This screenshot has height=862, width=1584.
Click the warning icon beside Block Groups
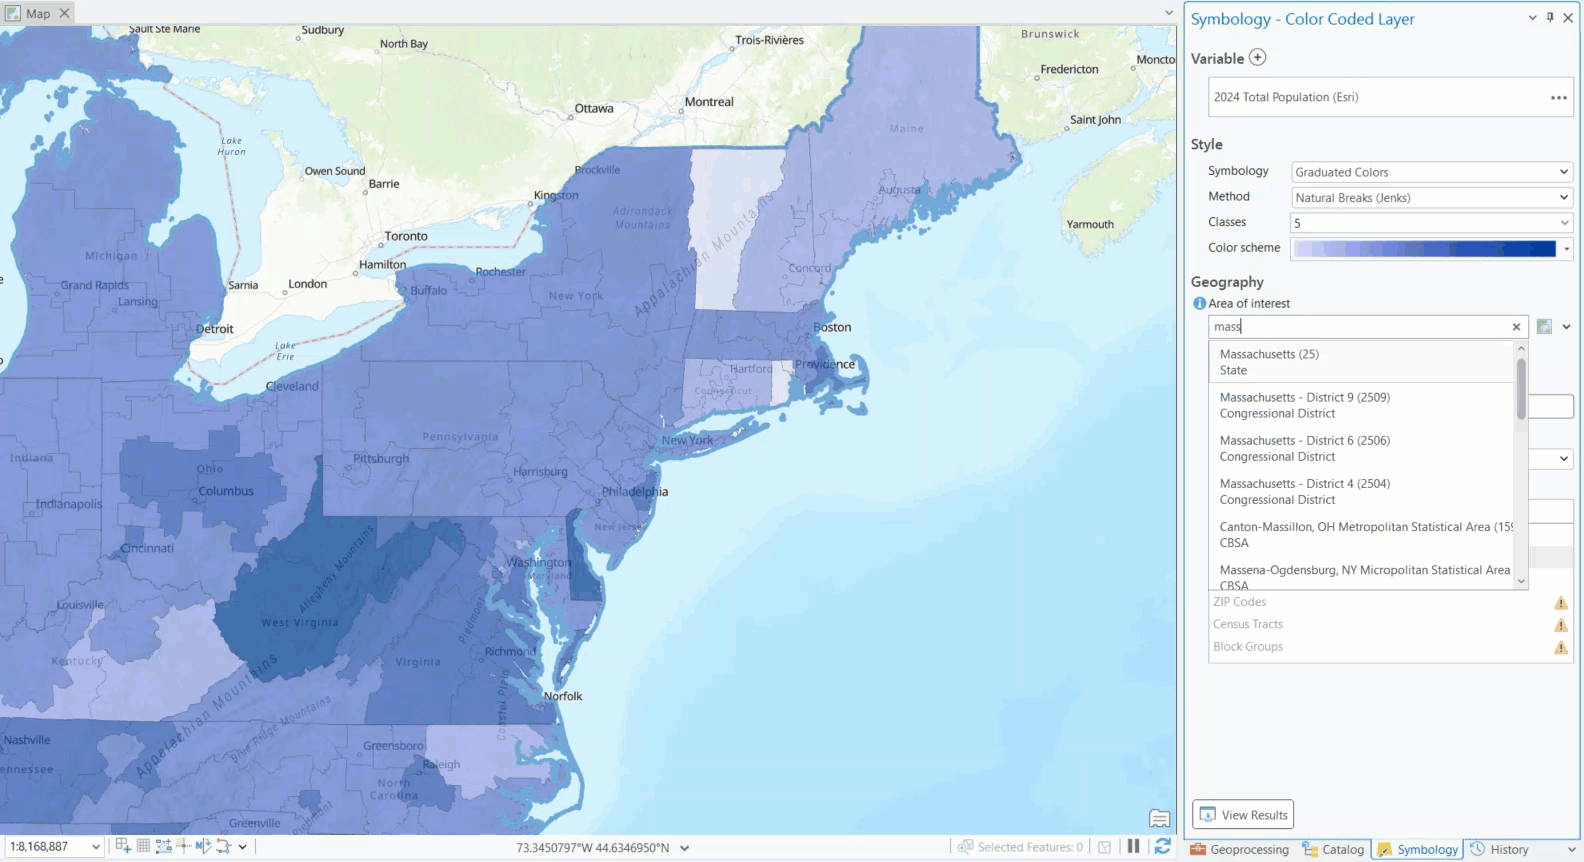point(1560,648)
